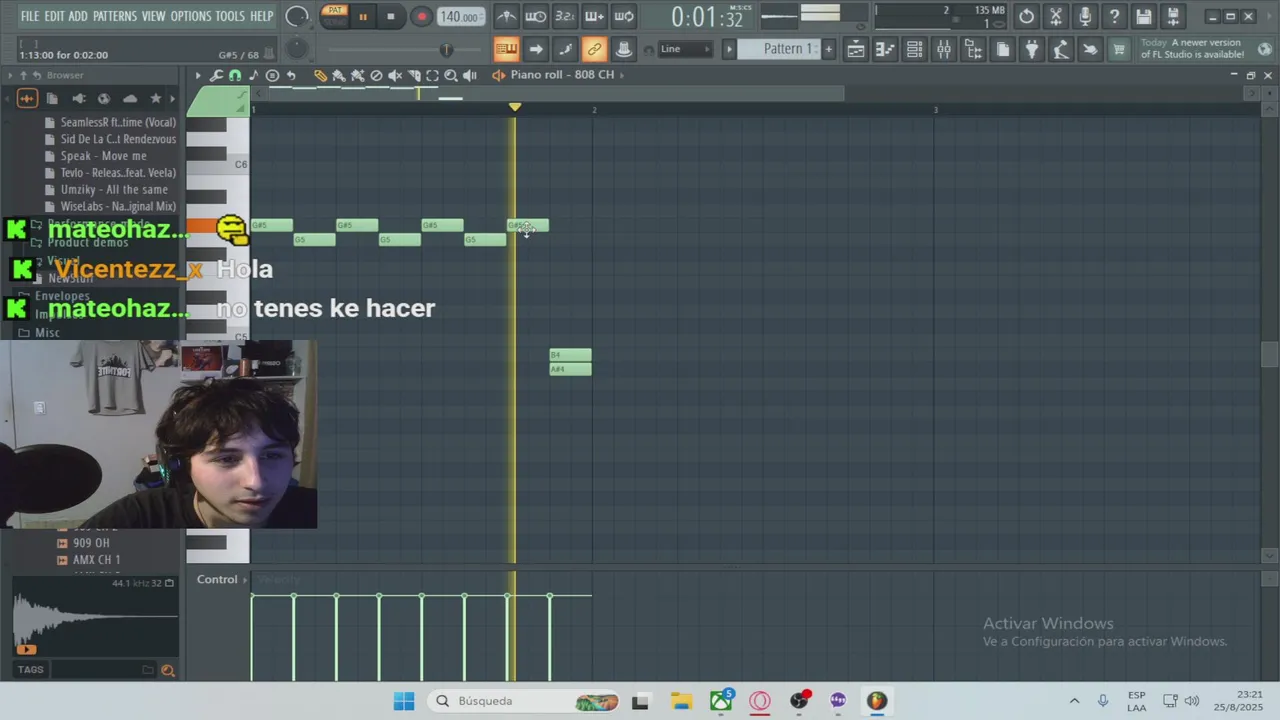Toggle wait for input to start playing
The image size is (1280, 720).
[x=536, y=16]
